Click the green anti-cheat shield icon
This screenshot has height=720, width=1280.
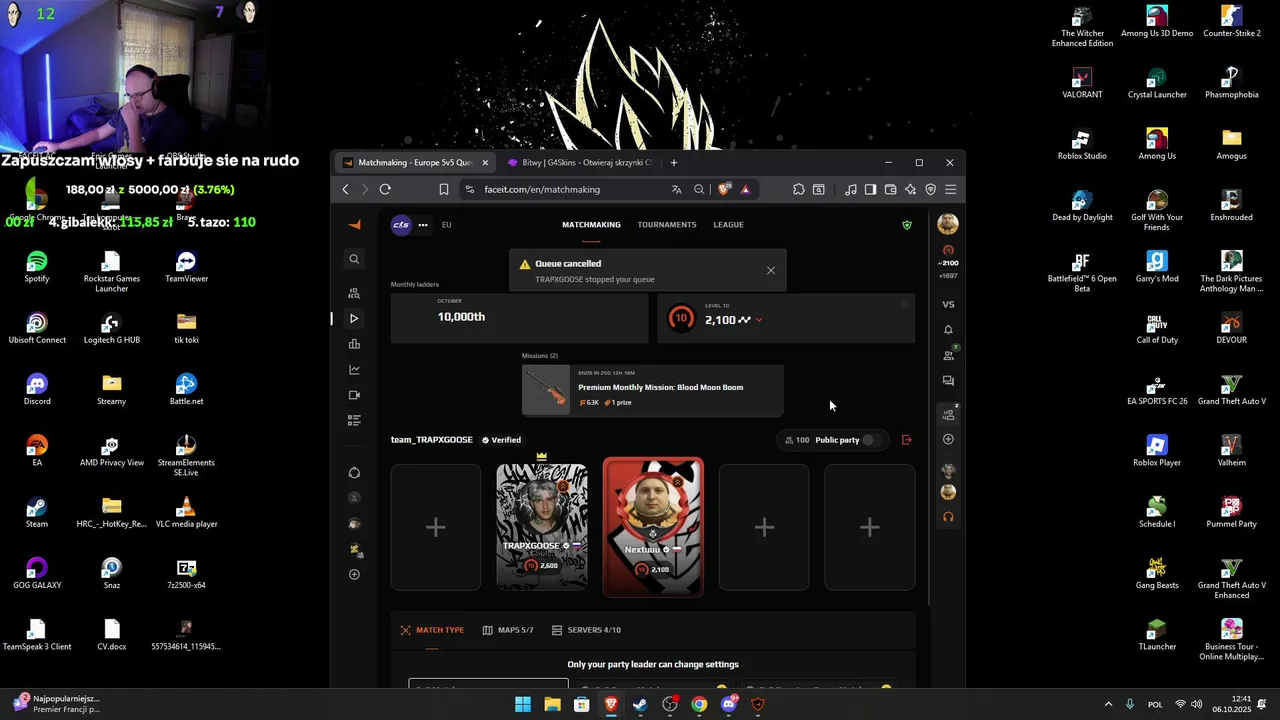[x=907, y=225]
